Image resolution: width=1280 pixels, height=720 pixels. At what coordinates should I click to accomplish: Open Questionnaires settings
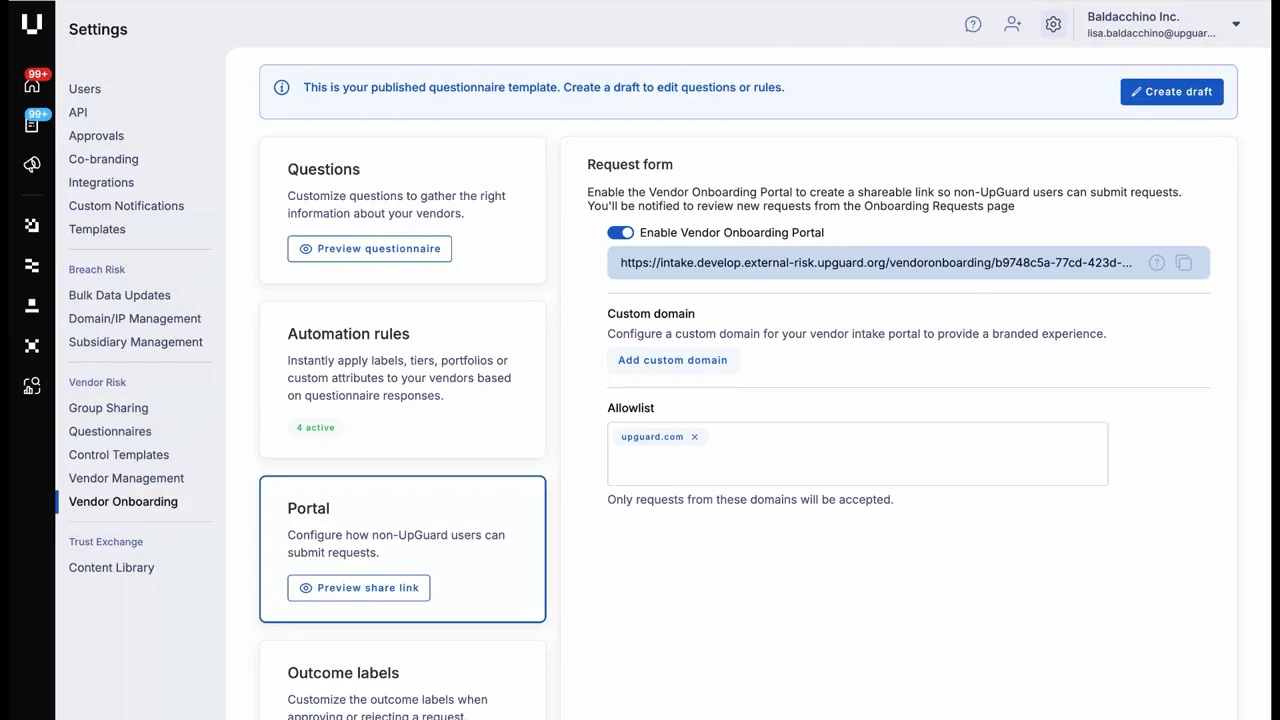[x=110, y=431]
